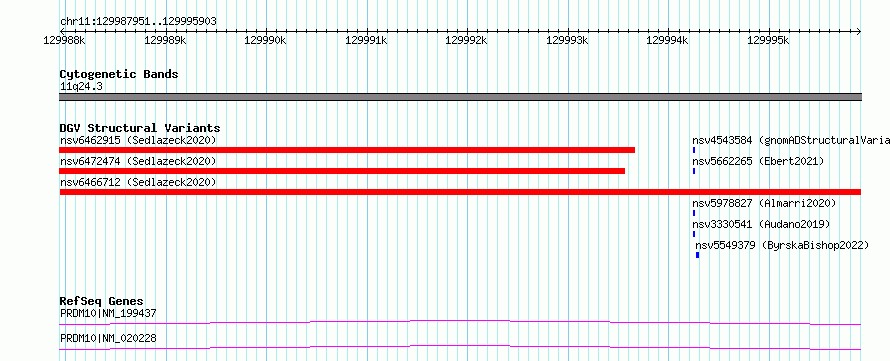Click the gray 11q24.3 cytogenetic band bar
The height and width of the screenshot is (361, 890).
tap(460, 97)
